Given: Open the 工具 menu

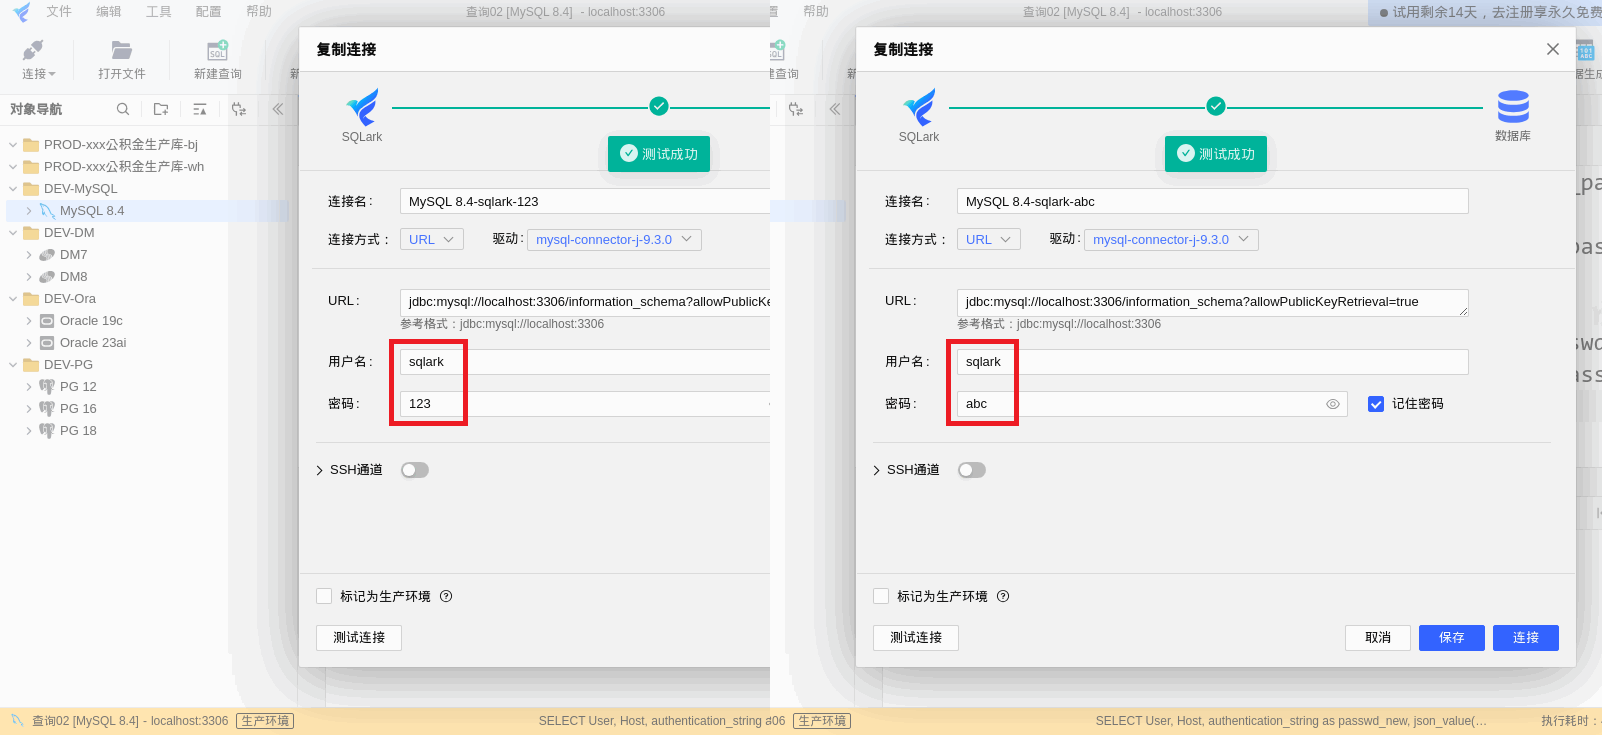Looking at the screenshot, I should click(x=158, y=12).
